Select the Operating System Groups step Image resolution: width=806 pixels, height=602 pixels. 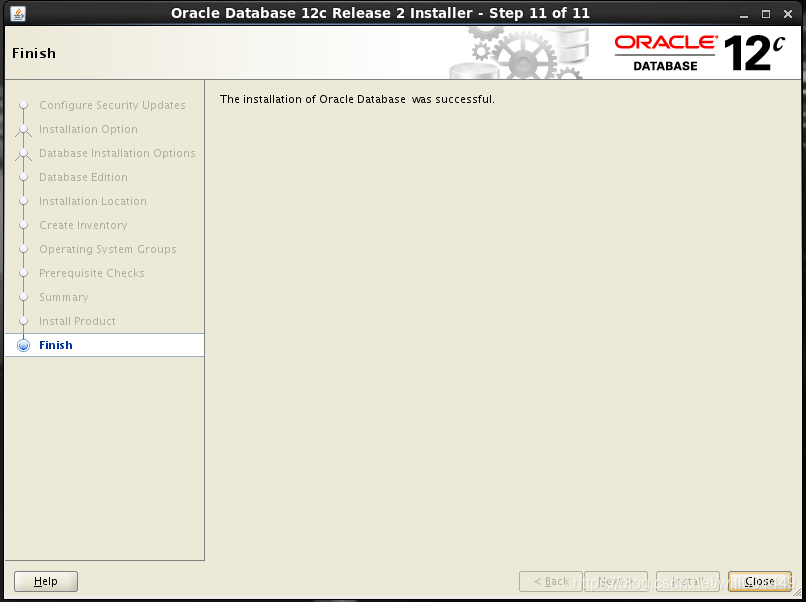coord(107,249)
